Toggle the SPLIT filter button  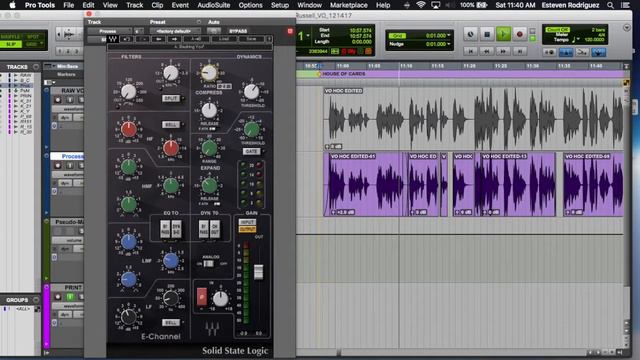click(x=171, y=98)
